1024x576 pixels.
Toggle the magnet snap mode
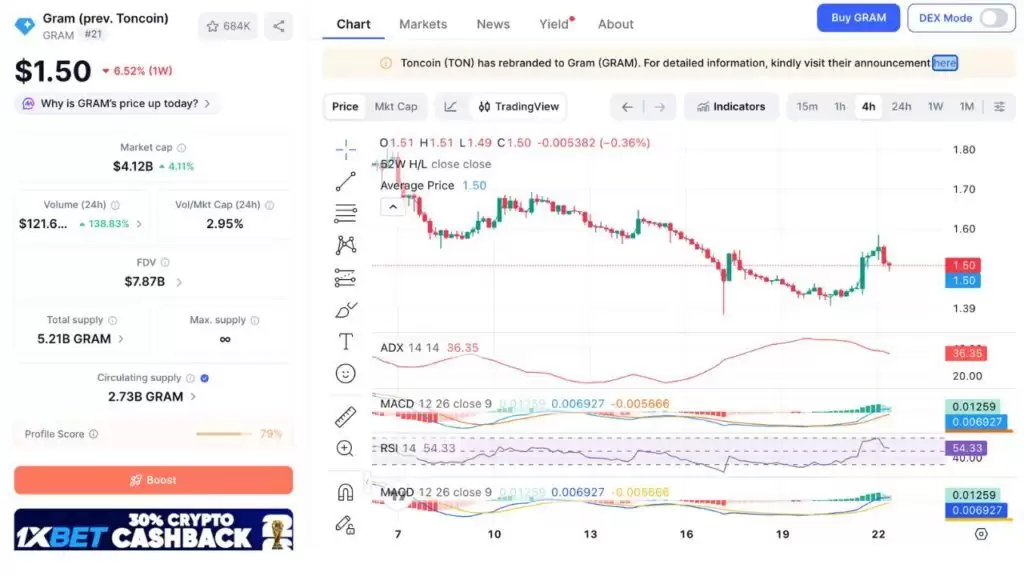(345, 492)
